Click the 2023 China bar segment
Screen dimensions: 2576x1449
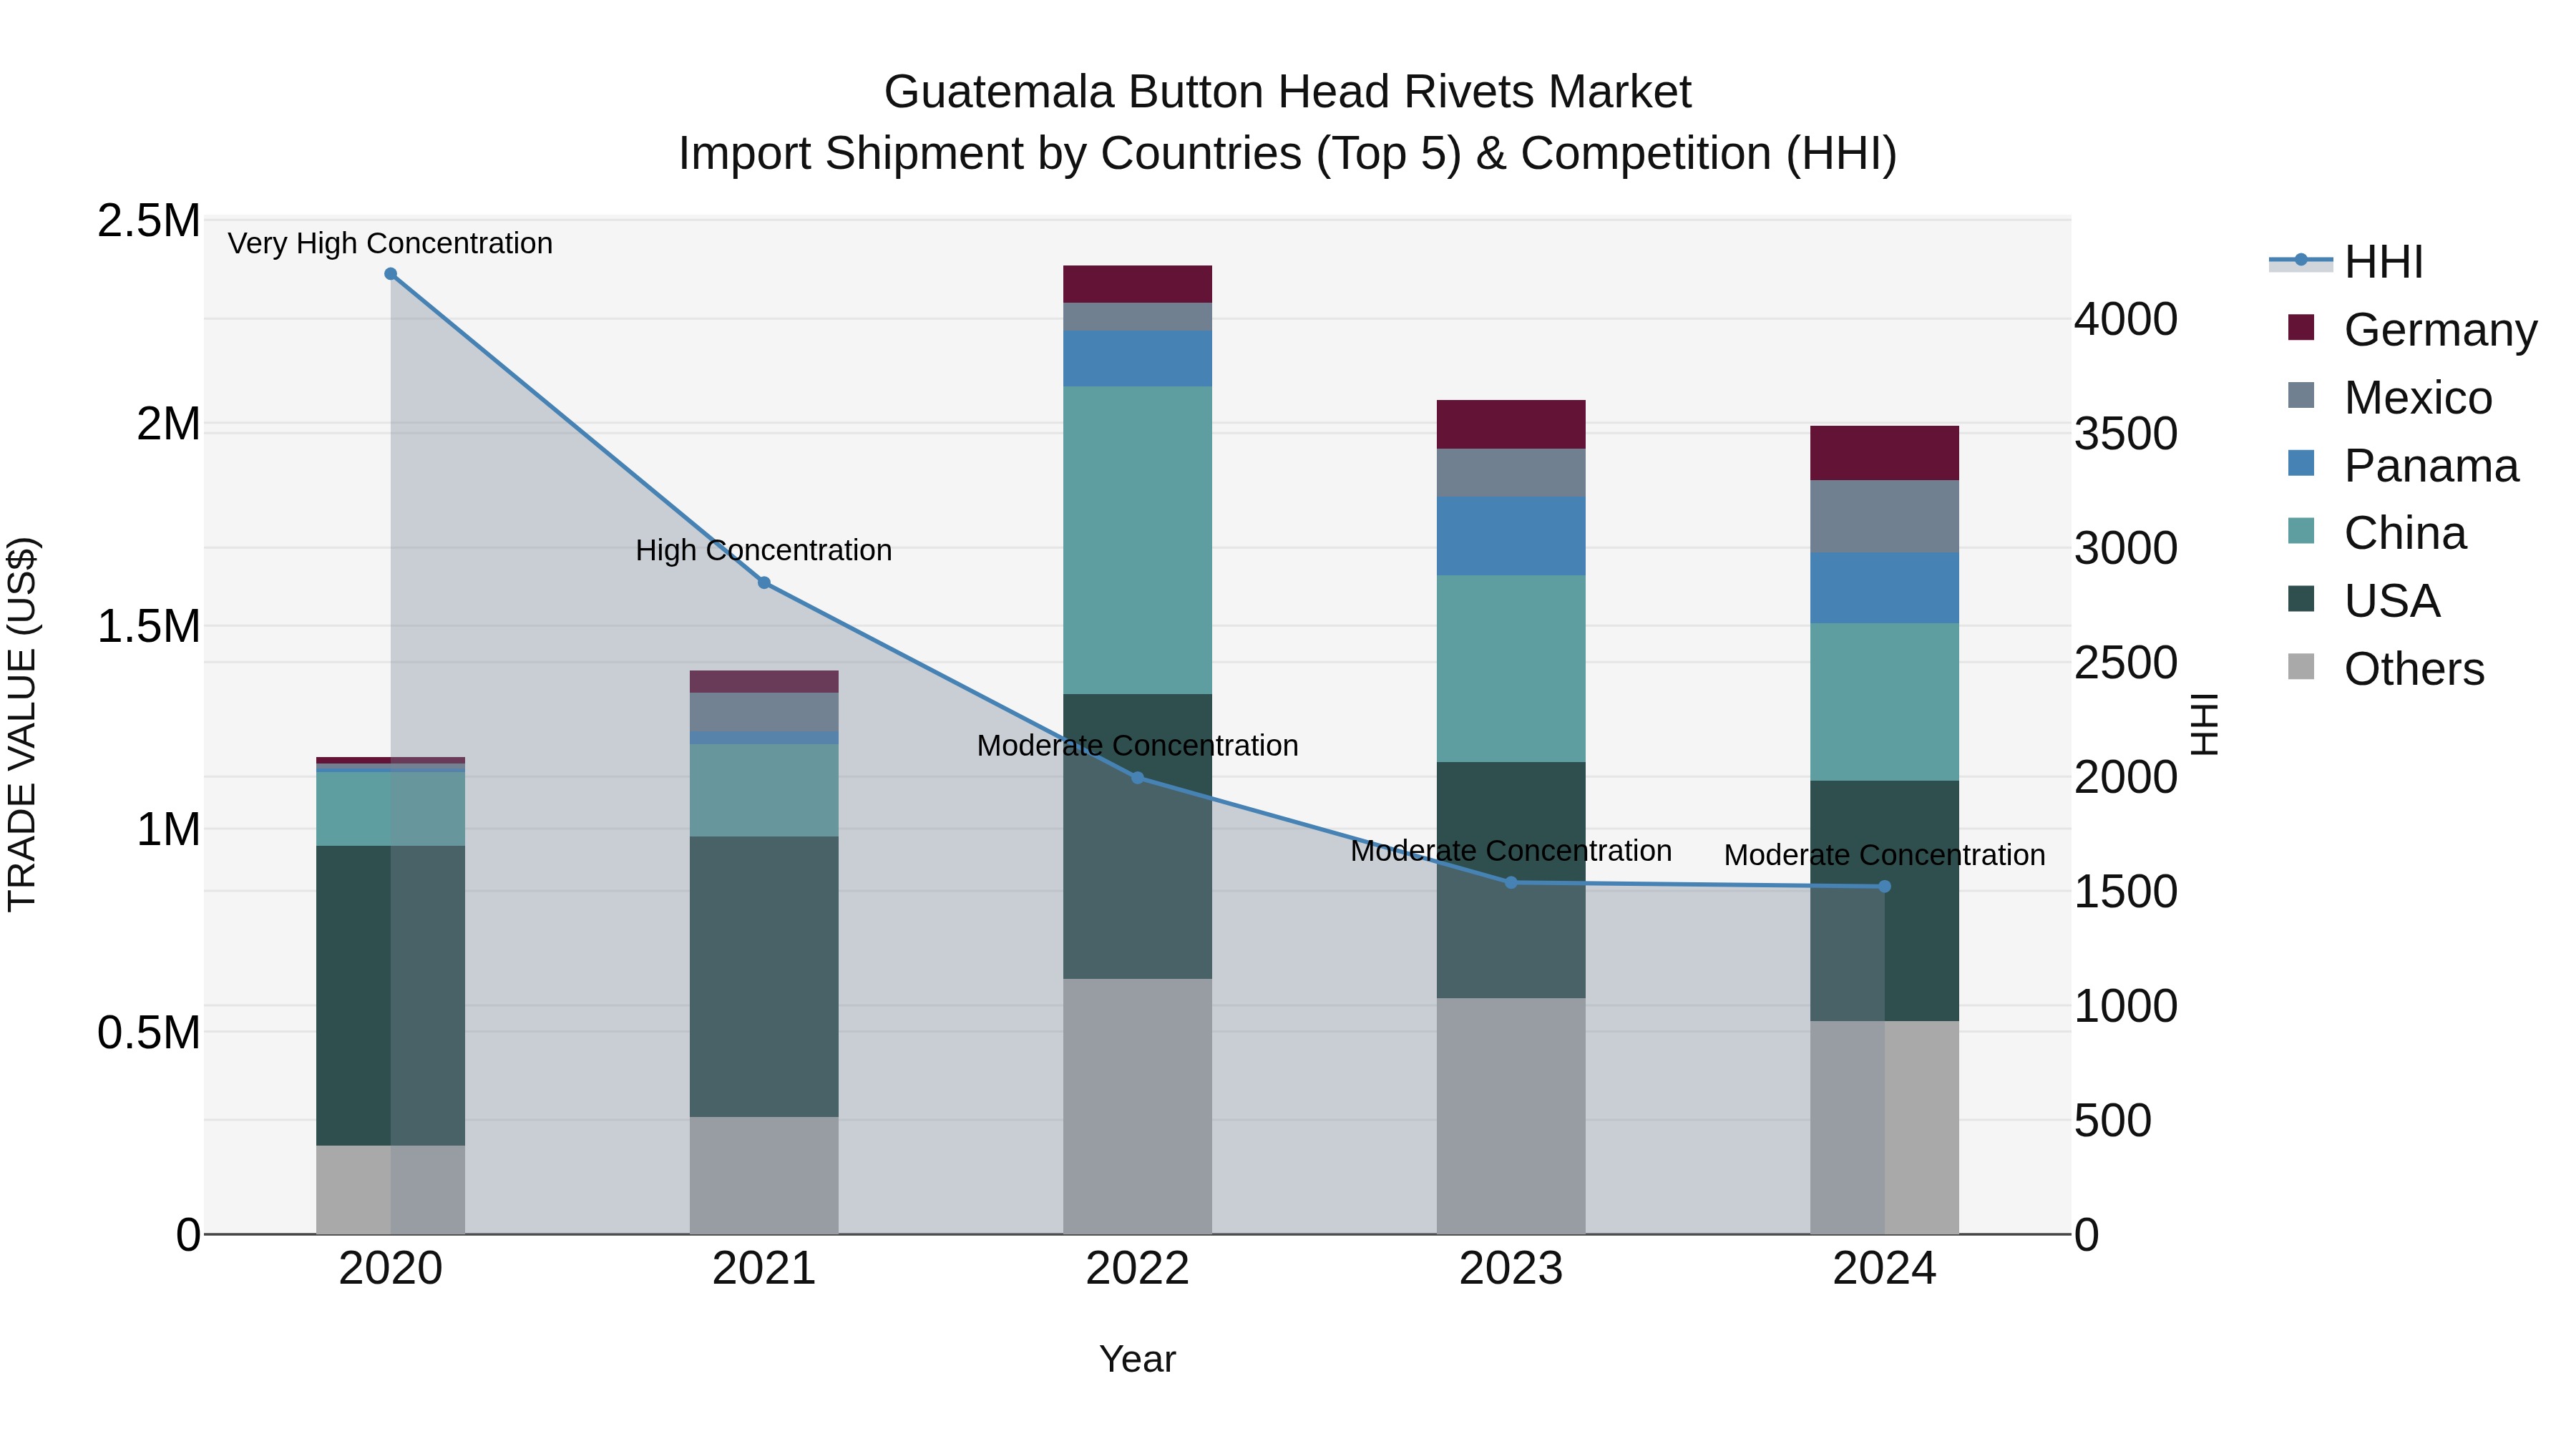1511,668
